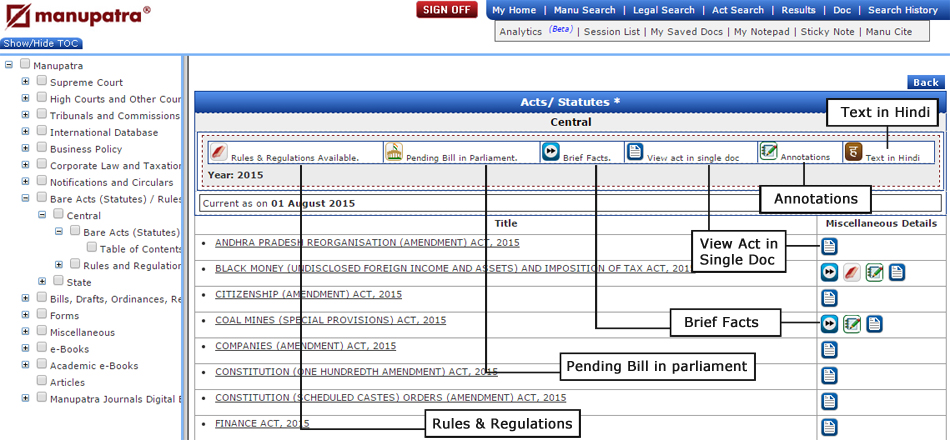
Task: Collapse the Central tree node
Action: pyautogui.click(x=42, y=215)
